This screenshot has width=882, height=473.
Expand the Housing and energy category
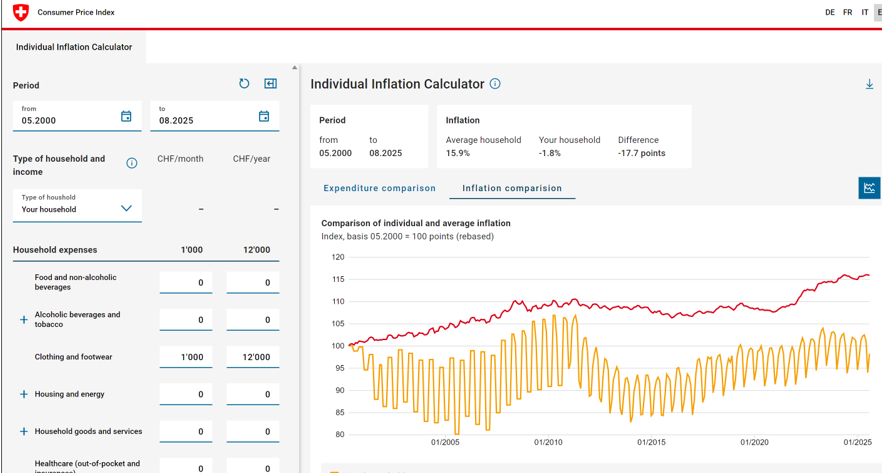pos(24,394)
